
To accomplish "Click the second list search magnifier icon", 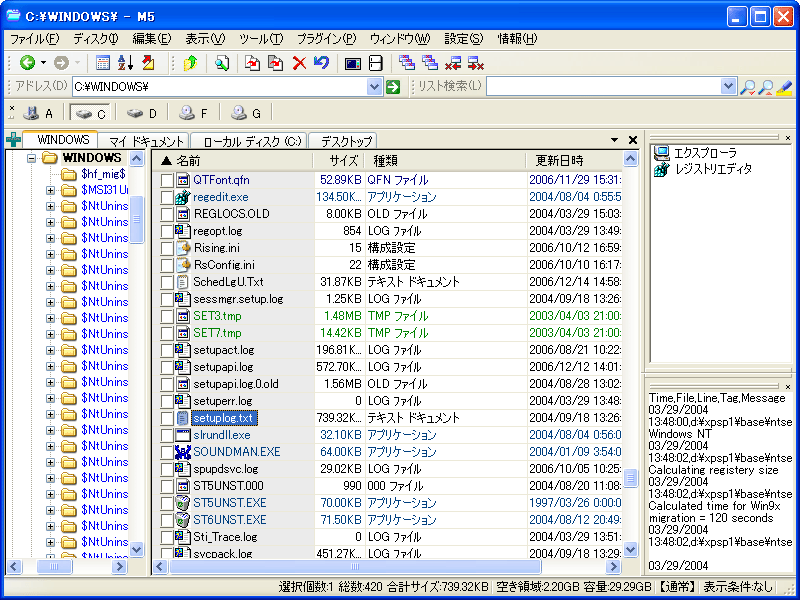I will [x=765, y=87].
